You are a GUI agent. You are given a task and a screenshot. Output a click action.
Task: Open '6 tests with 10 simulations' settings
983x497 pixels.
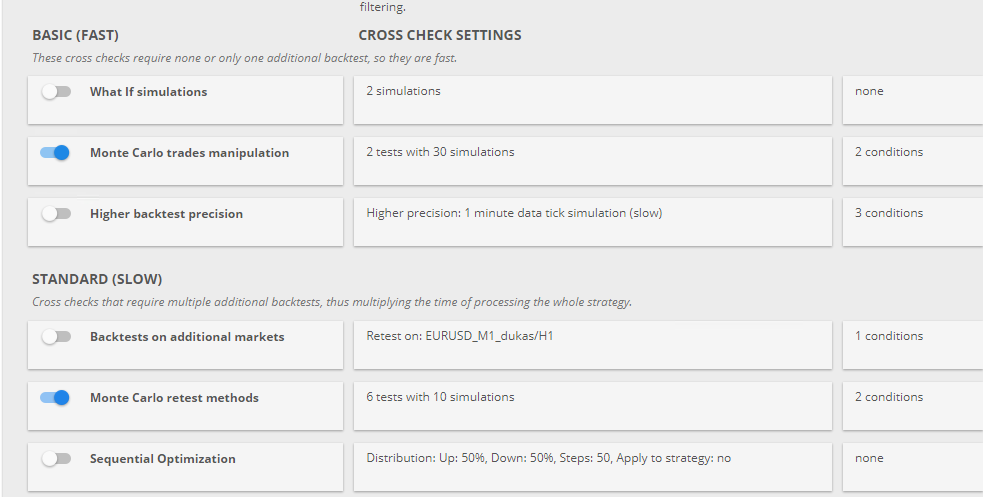tap(592, 406)
